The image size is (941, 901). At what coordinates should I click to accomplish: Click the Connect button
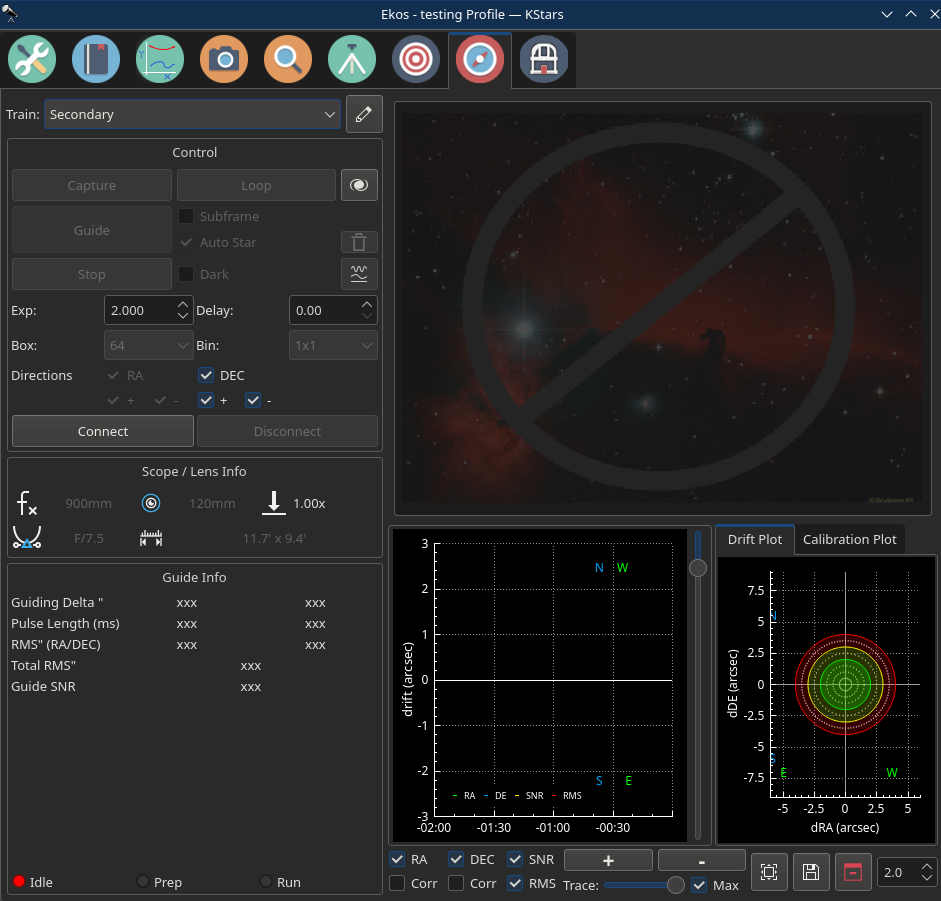[x=103, y=431]
